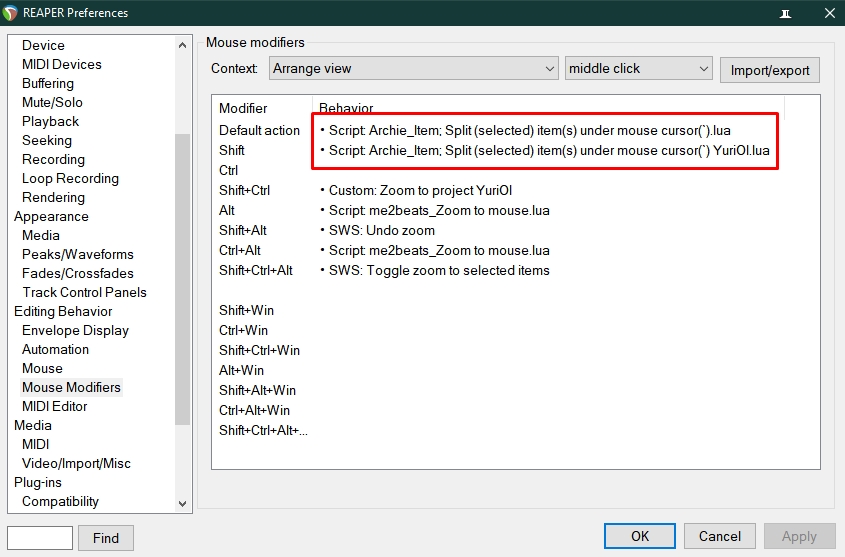Select the Shift+Ctrl+Alt modifier row

click(x=516, y=270)
